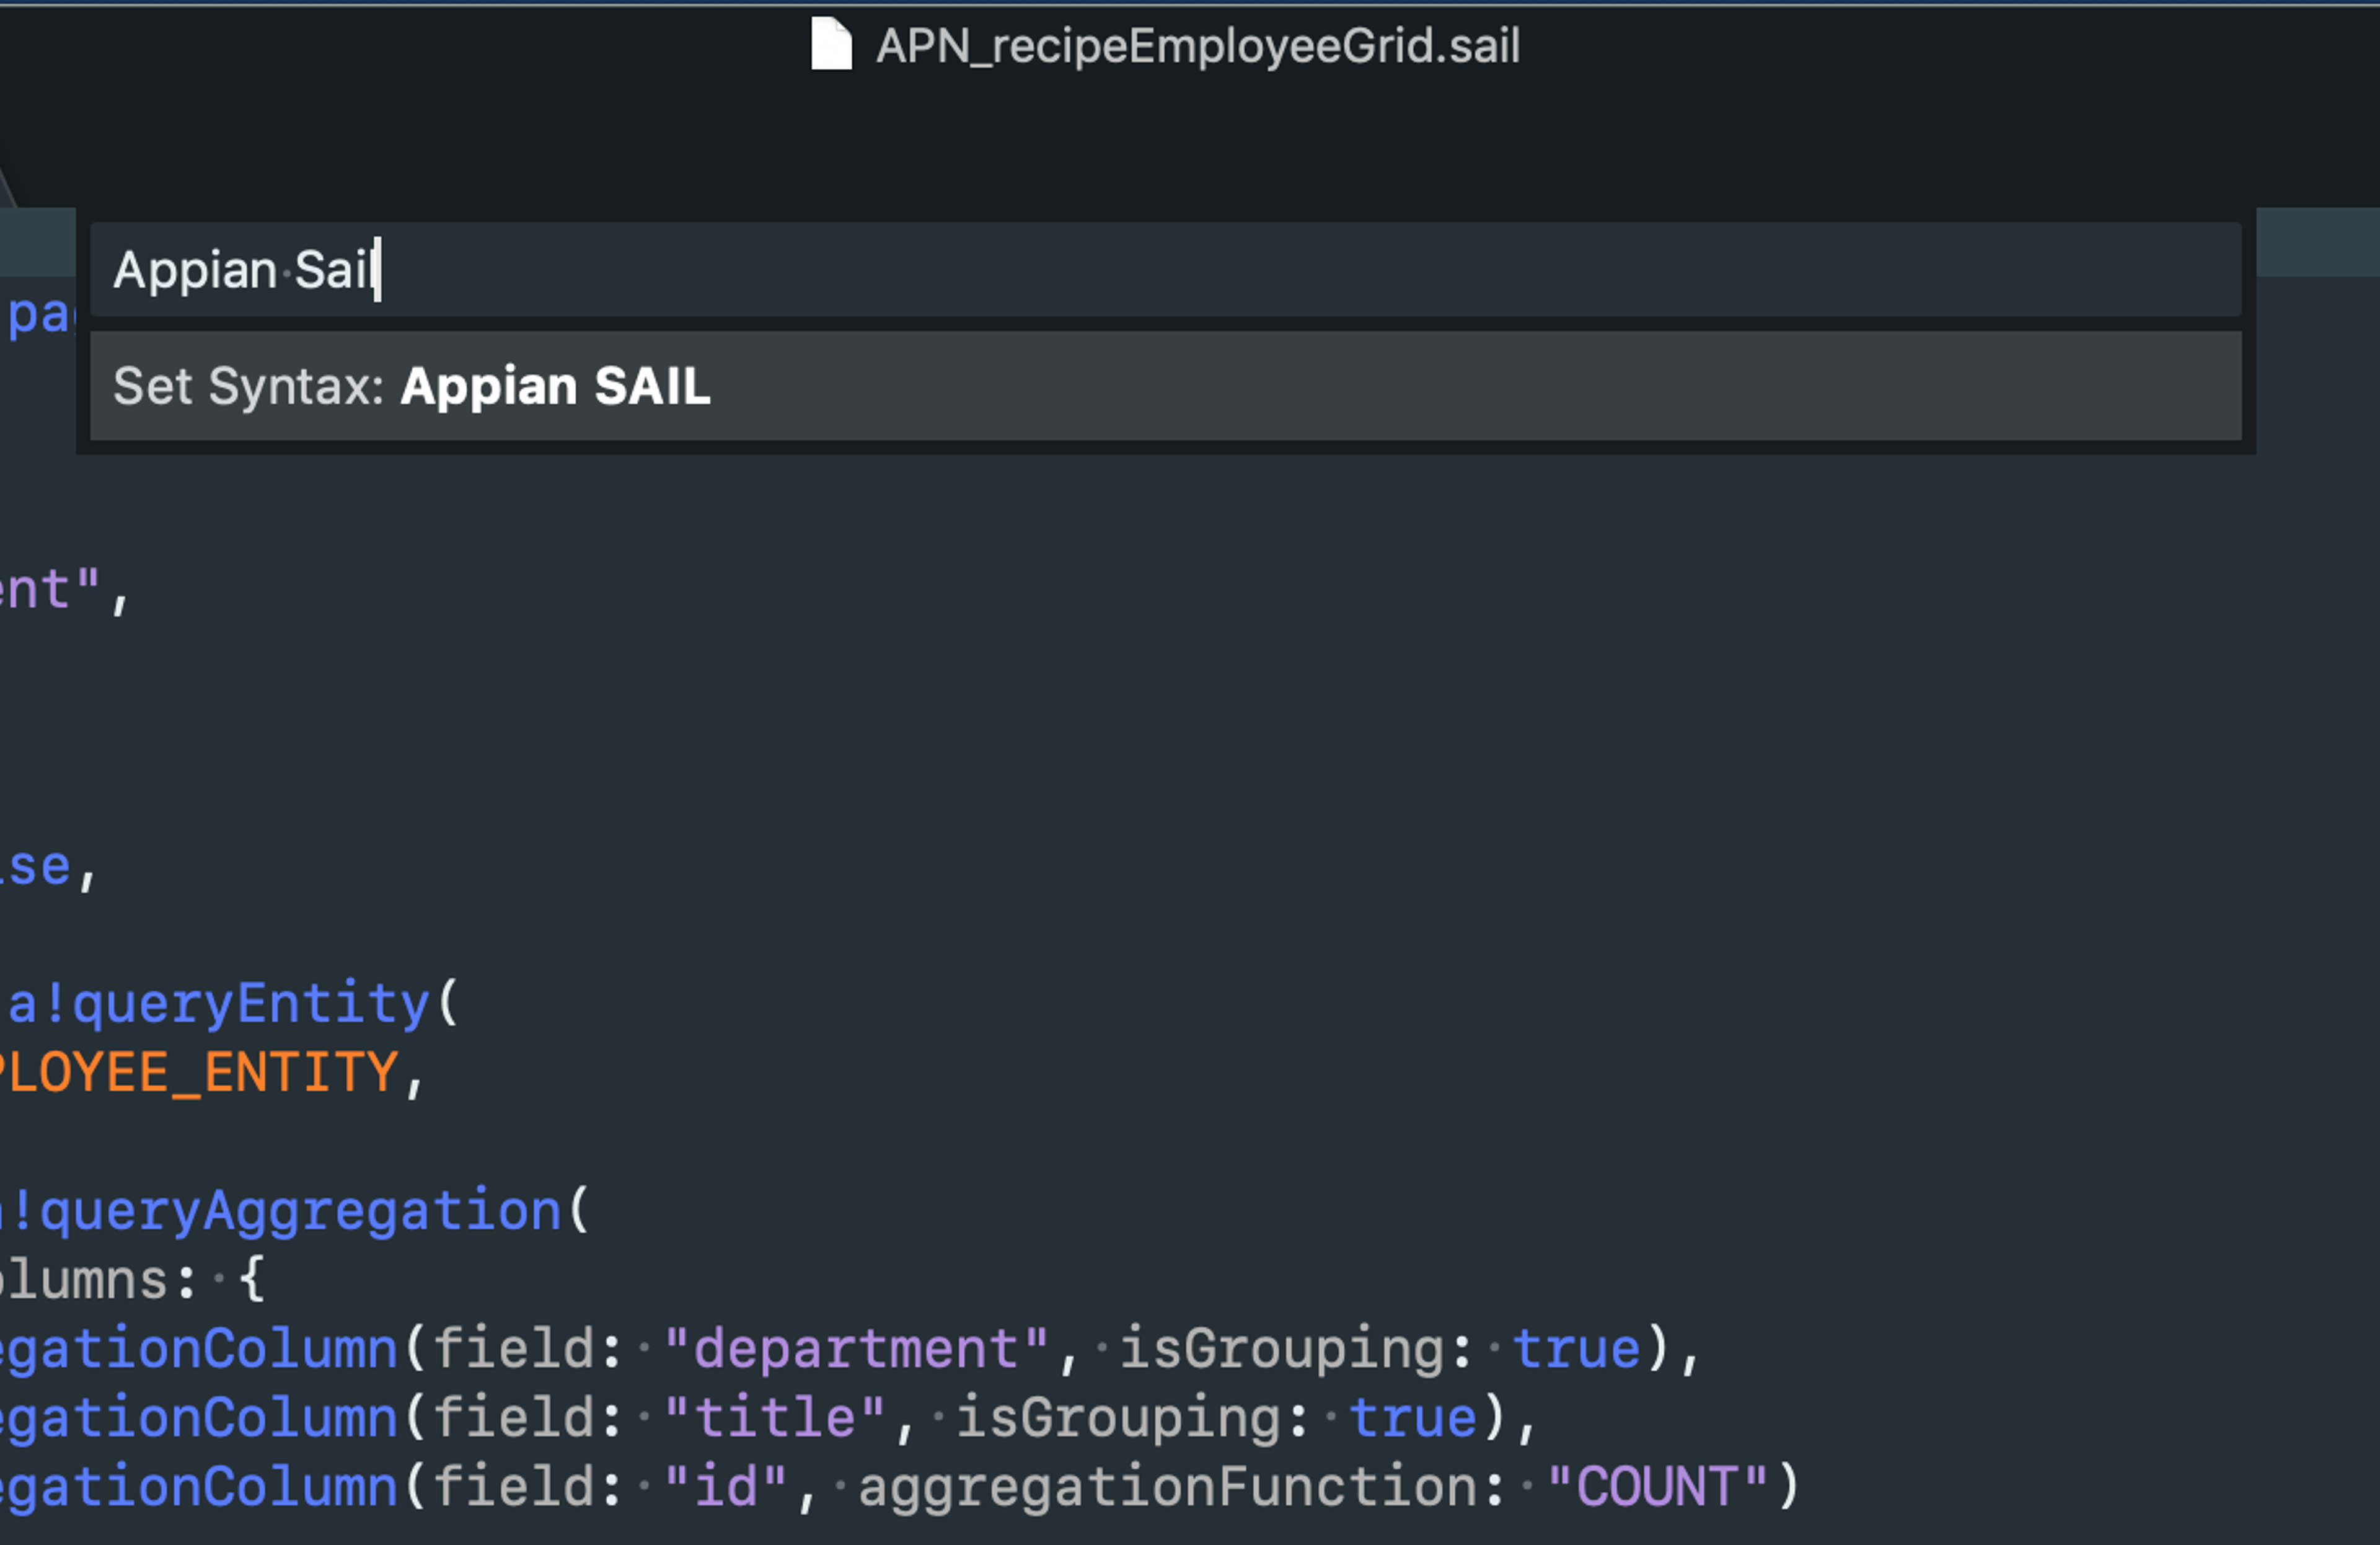Click the "COUNT" aggregation function value
The width and height of the screenshot is (2380, 1545).
click(x=1657, y=1487)
